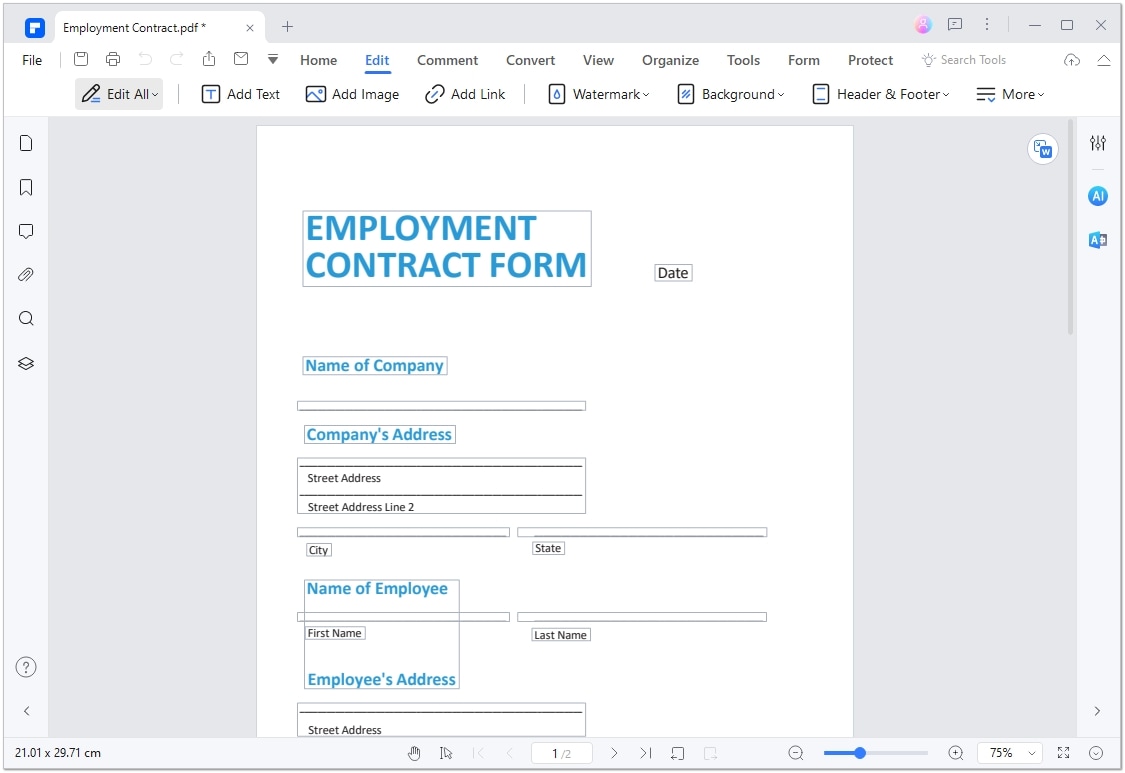Open the Watermark dropdown
This screenshot has width=1125, height=773.
pyautogui.click(x=599, y=94)
